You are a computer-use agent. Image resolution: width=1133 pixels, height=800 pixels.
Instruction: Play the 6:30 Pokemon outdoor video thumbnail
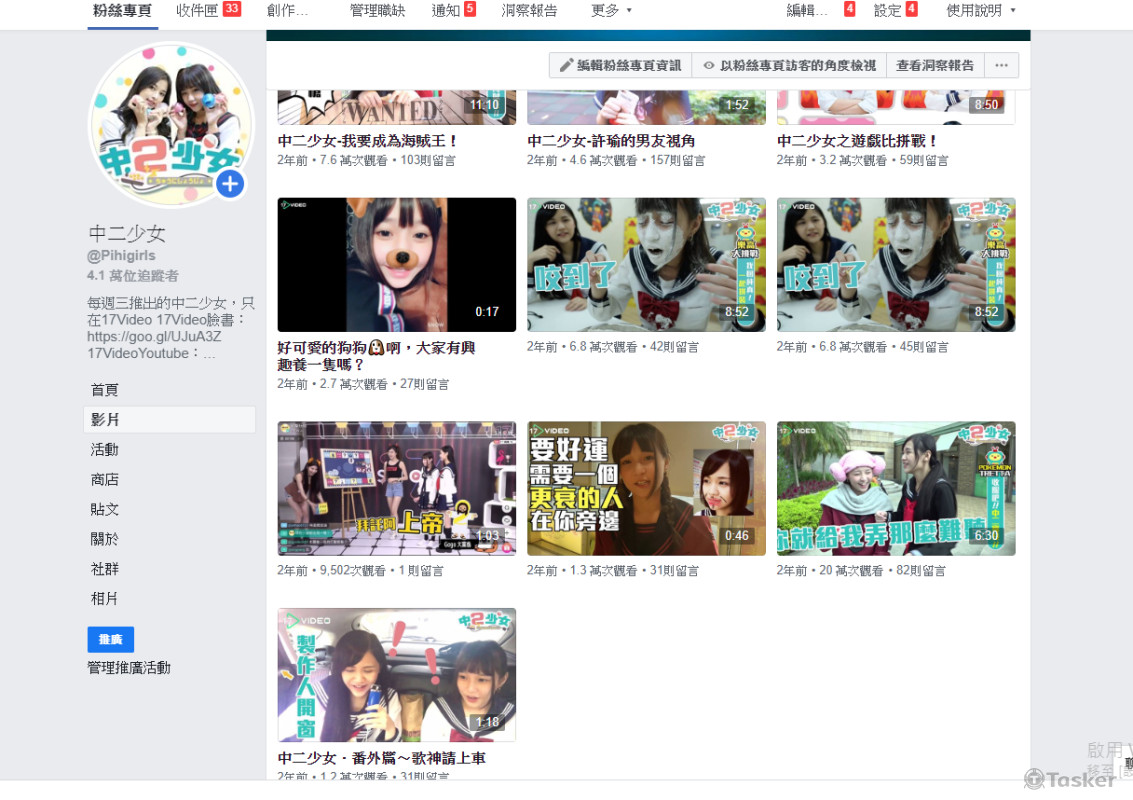click(x=895, y=488)
